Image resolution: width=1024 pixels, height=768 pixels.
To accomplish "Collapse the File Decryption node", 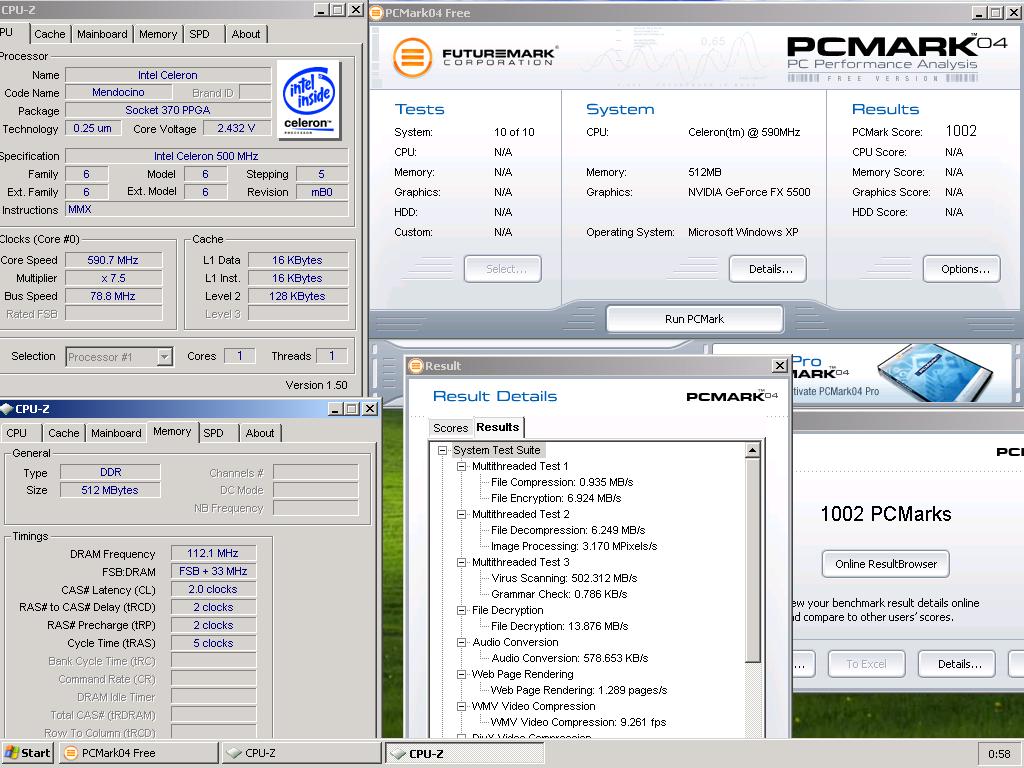I will [x=461, y=610].
